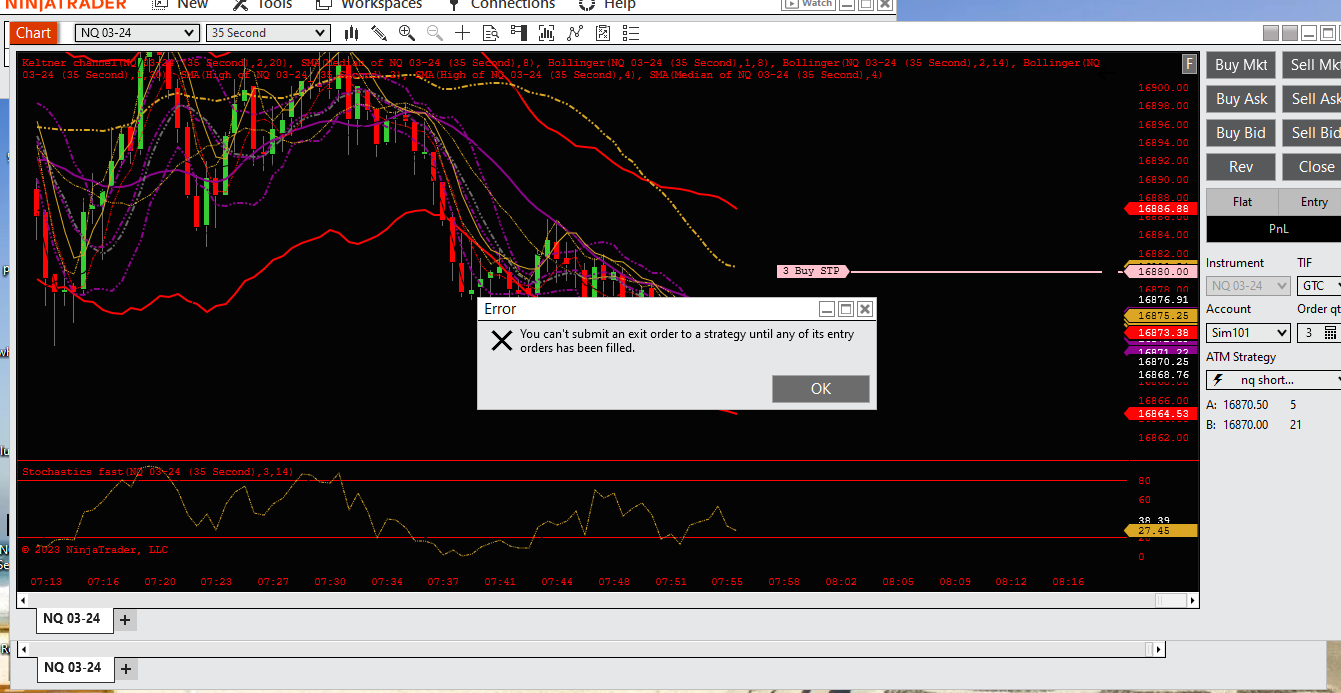Open the Tools menu
This screenshot has height=693, width=1341.
(263, 4)
